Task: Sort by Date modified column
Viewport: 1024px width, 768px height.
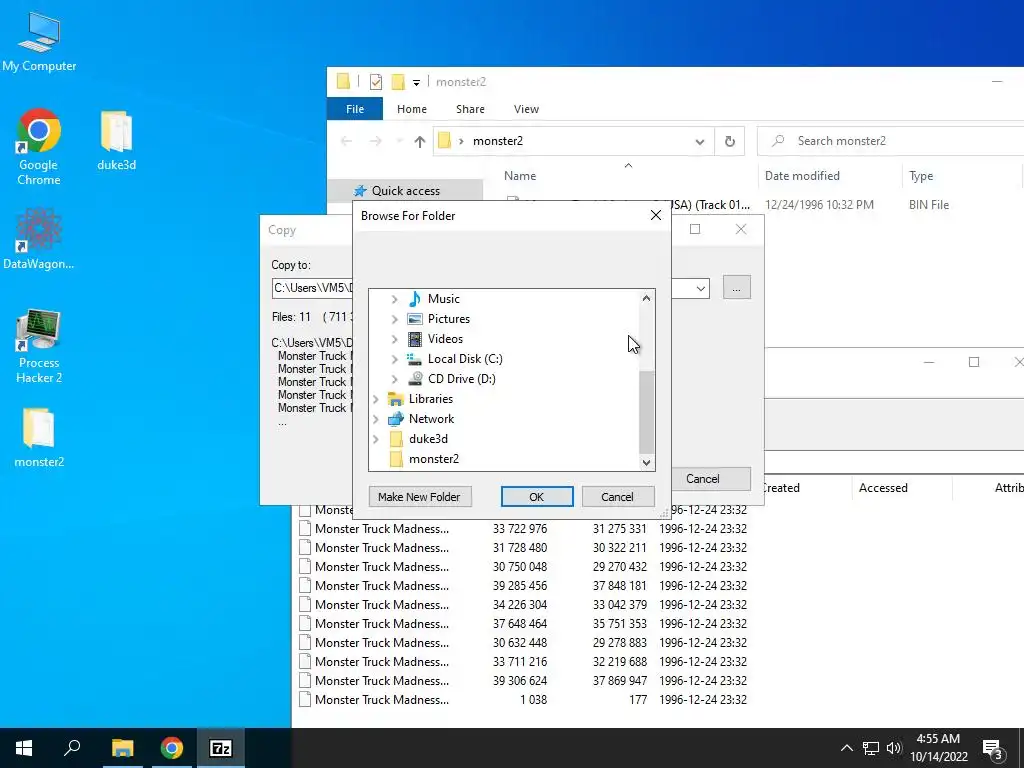Action: click(x=802, y=176)
